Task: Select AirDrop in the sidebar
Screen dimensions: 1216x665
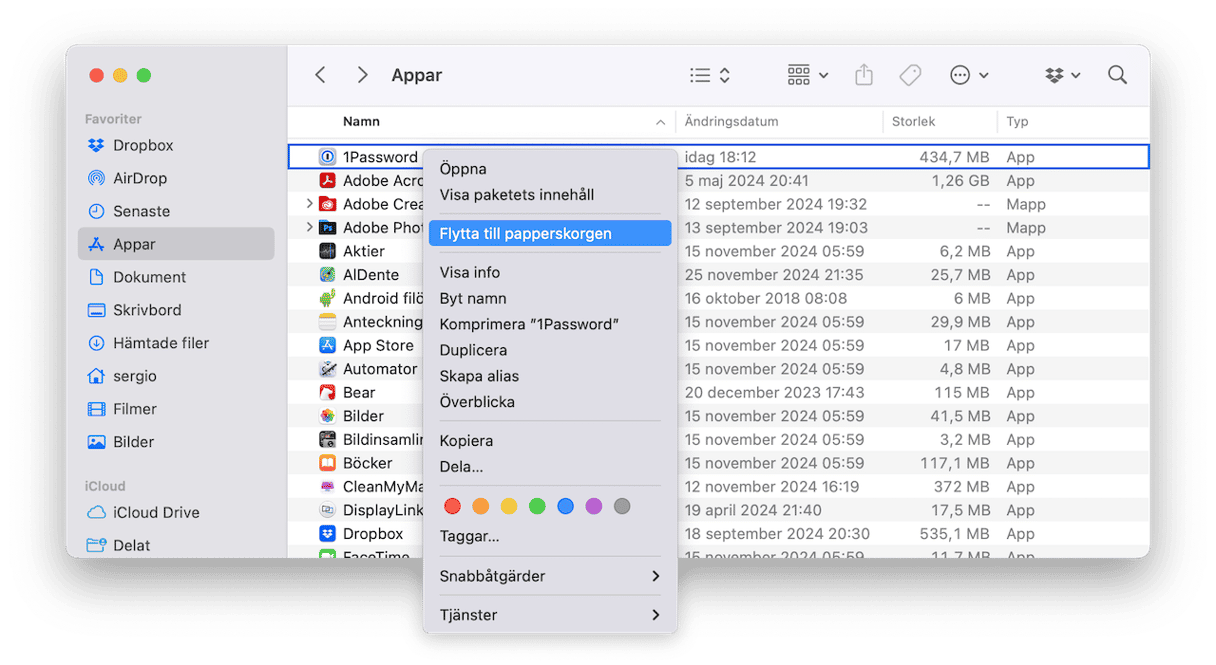Action: [176, 178]
